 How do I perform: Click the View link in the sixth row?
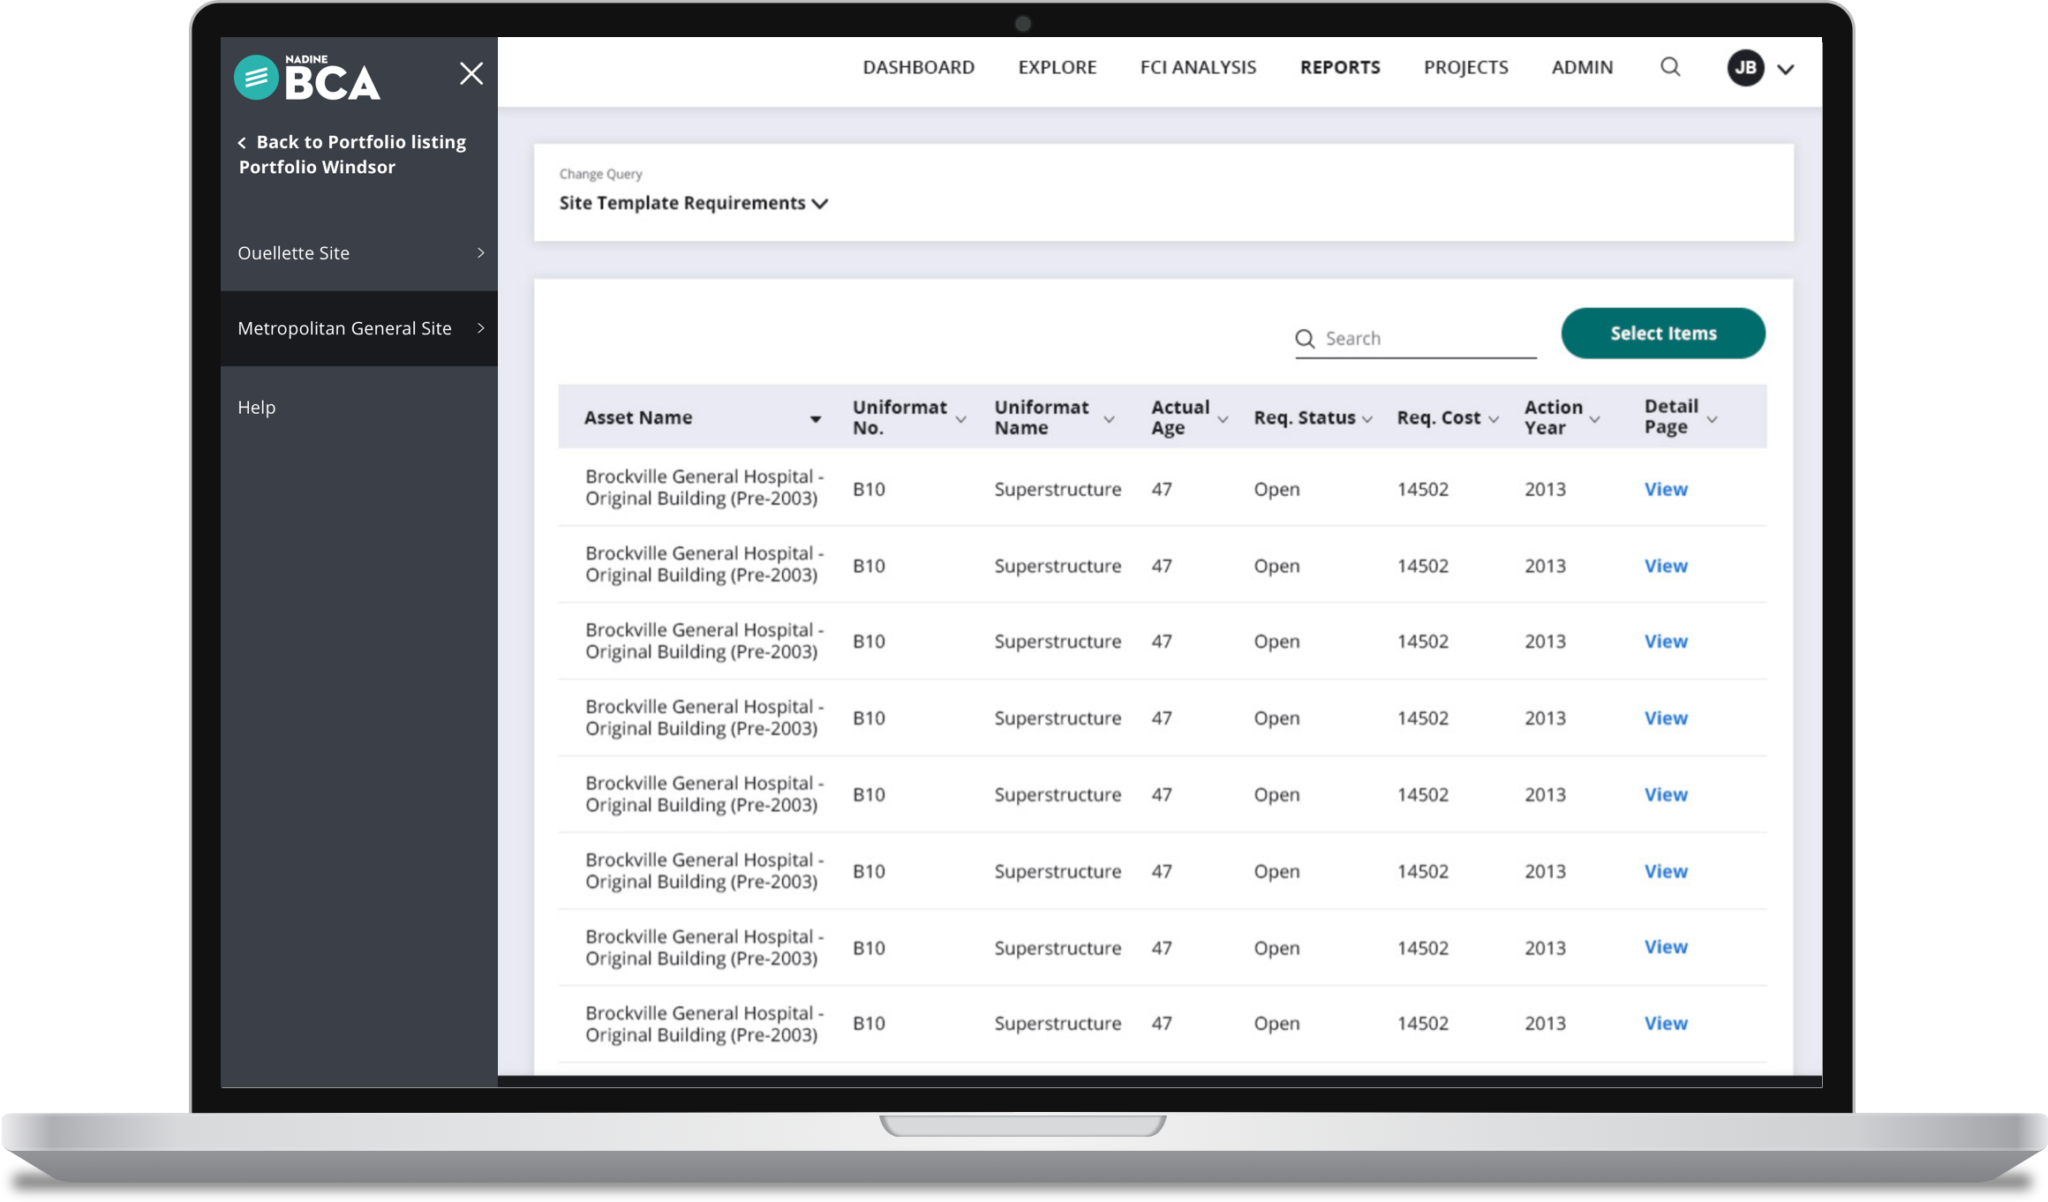click(x=1666, y=871)
